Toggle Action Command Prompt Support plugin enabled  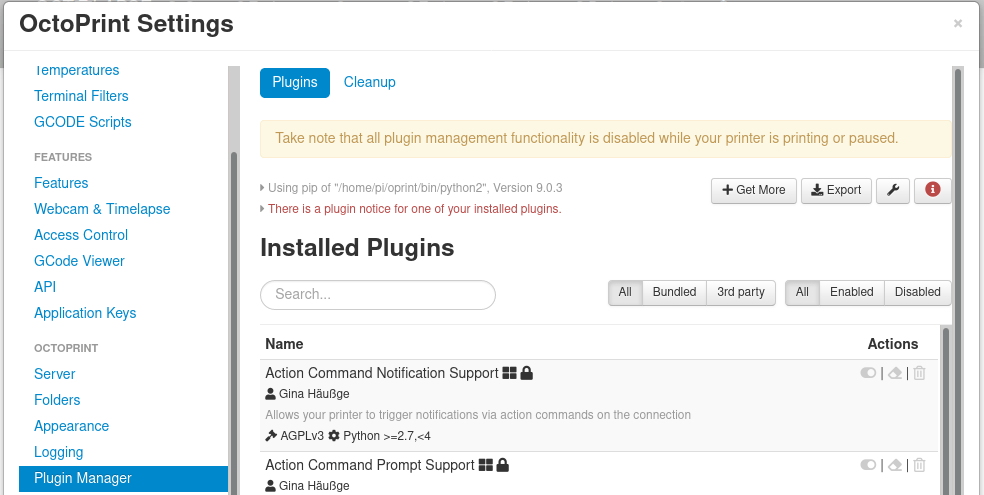click(868, 465)
